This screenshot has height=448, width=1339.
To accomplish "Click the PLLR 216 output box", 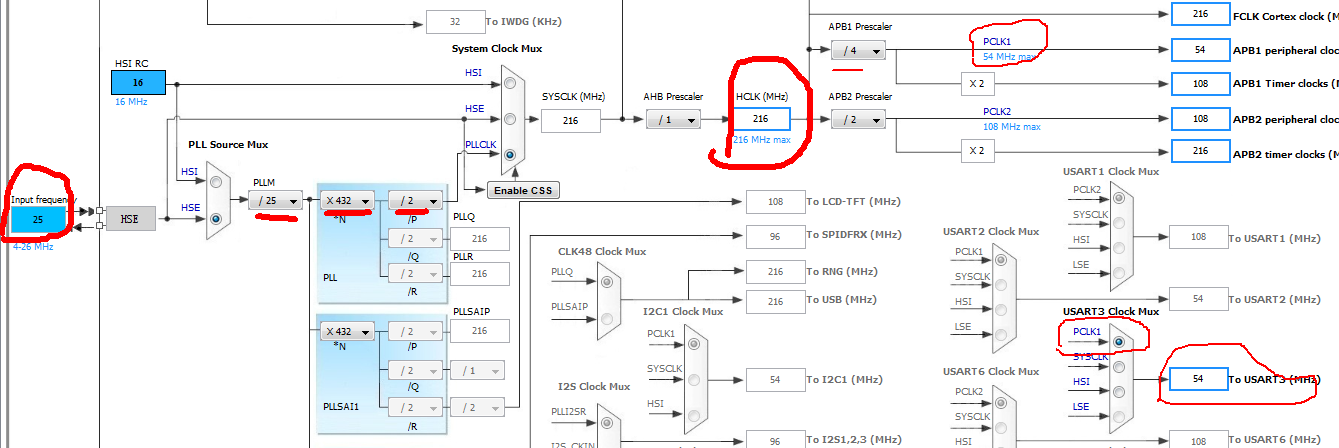I will 479,274.
